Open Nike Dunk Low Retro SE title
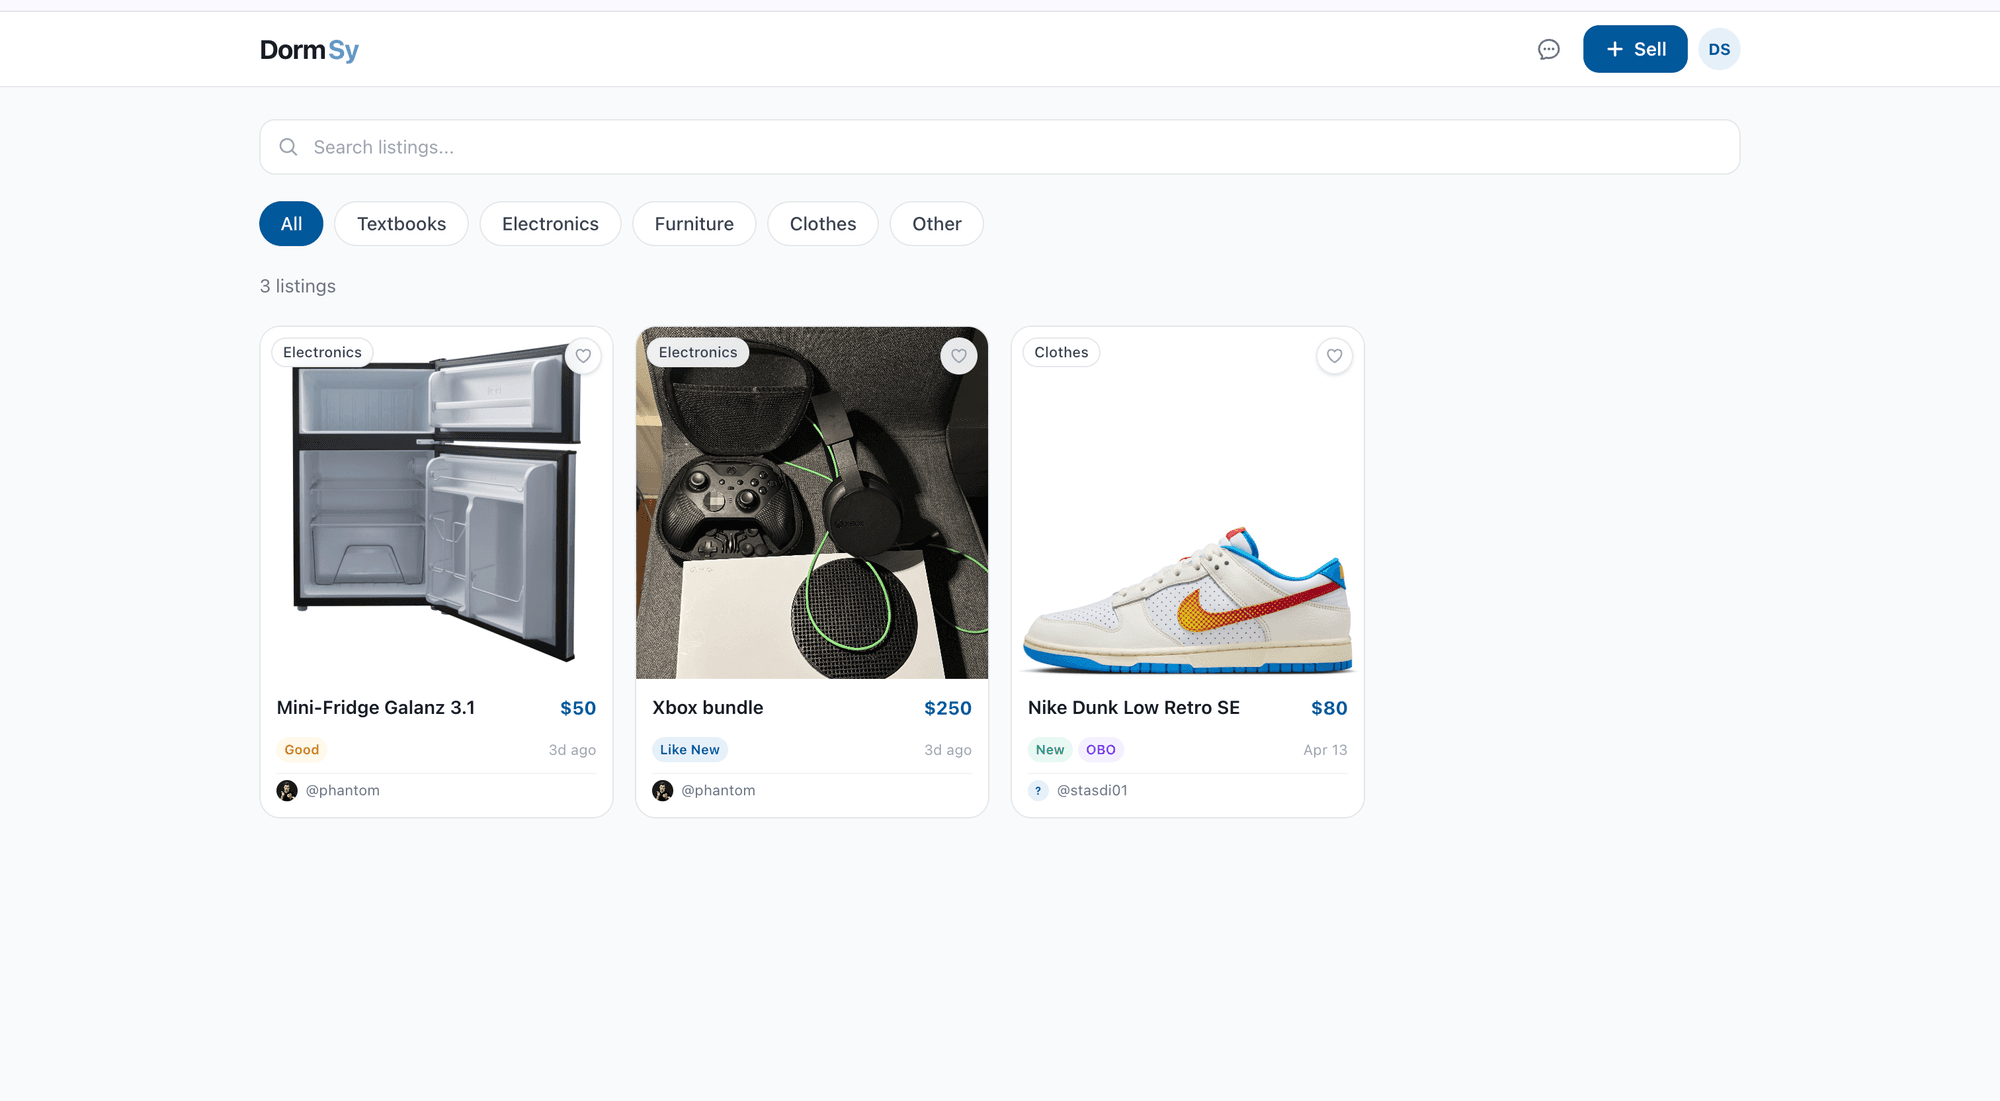The image size is (2000, 1101). click(1134, 708)
